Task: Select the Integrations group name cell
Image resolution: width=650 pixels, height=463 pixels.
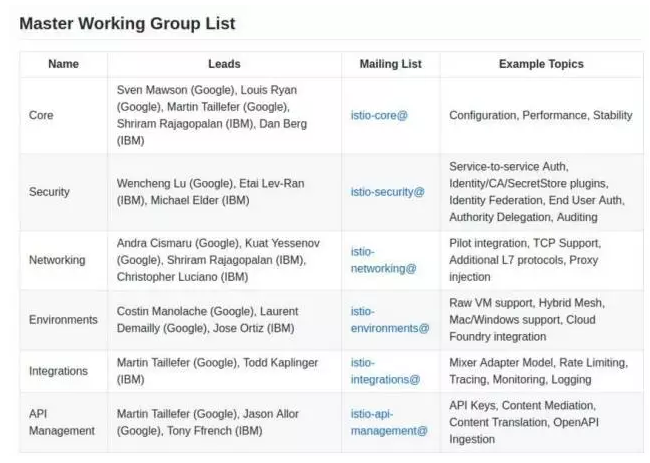Action: click(x=63, y=371)
